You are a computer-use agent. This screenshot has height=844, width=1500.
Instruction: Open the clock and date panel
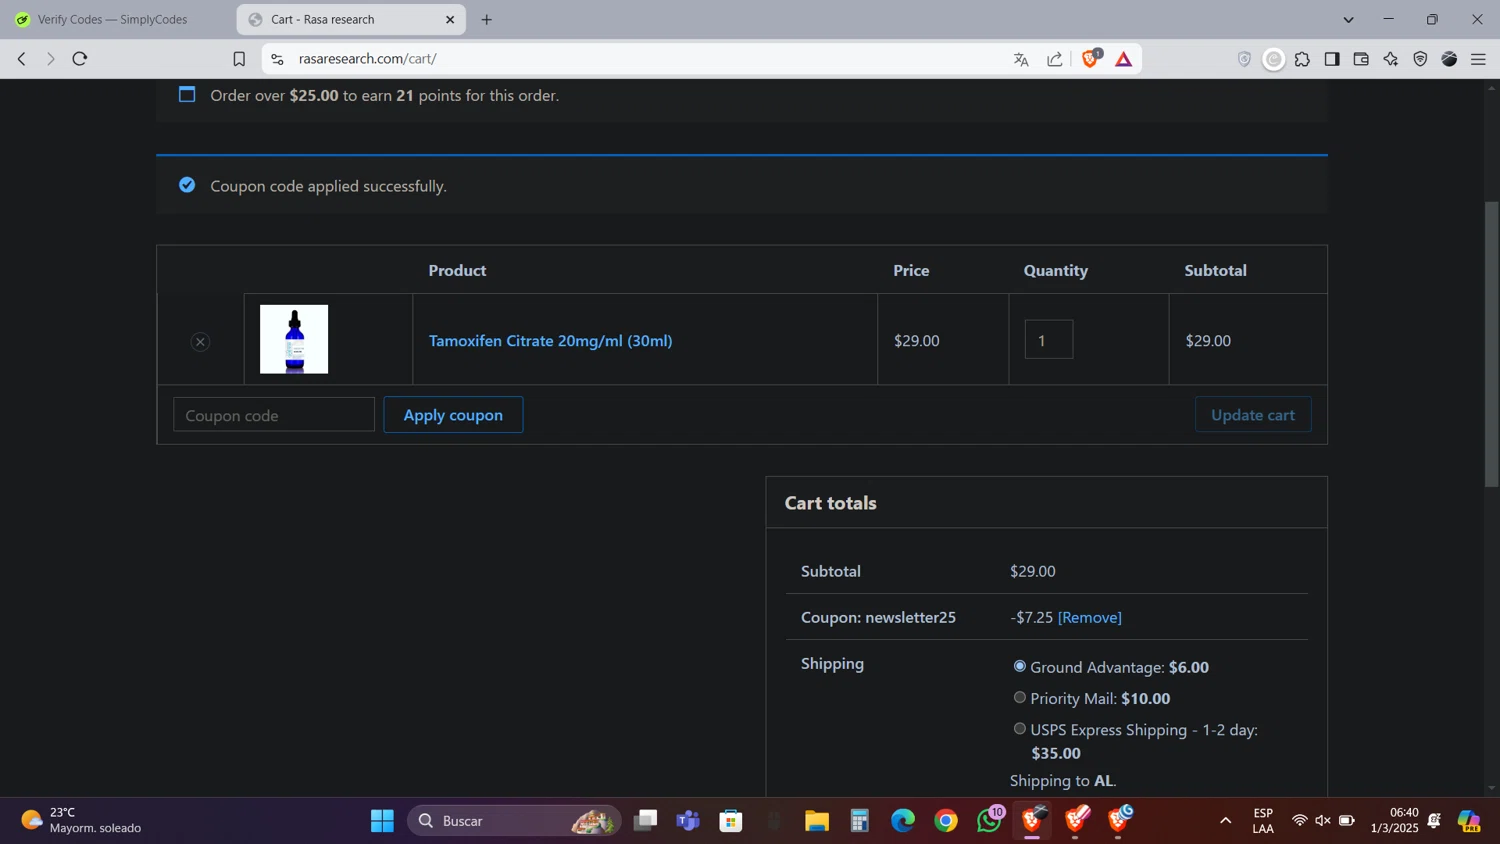pyautogui.click(x=1394, y=821)
